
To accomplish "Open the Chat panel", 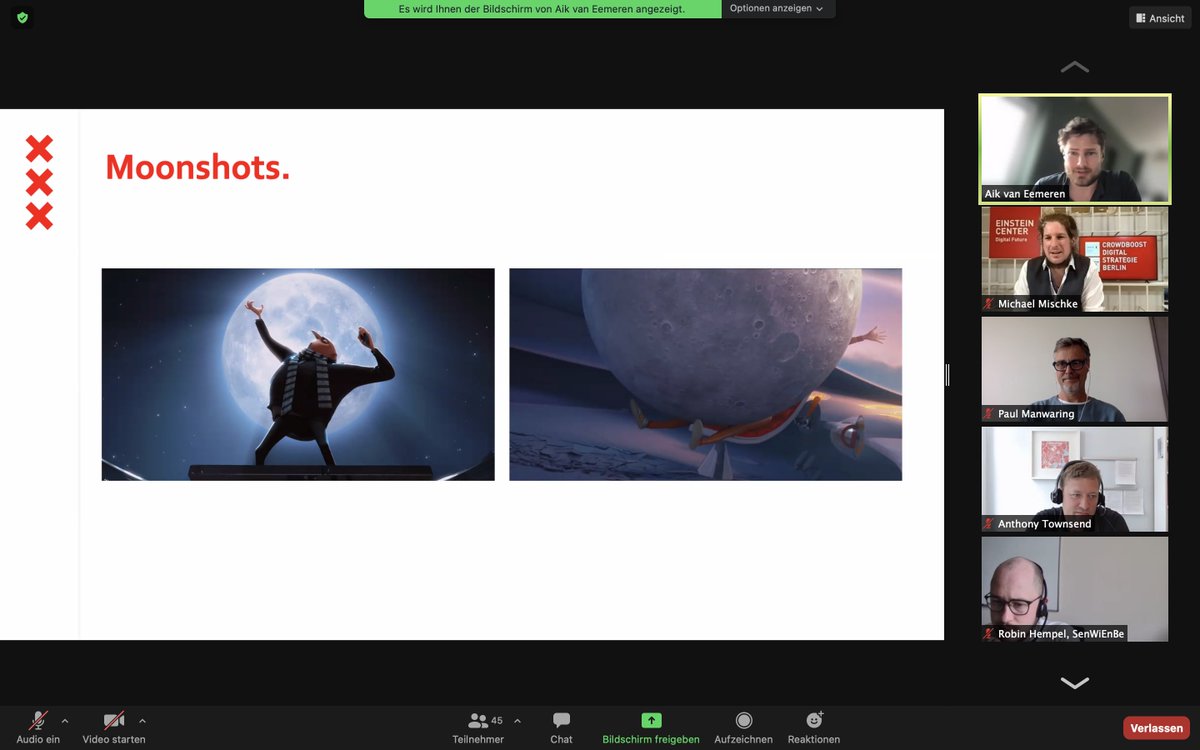I will coord(561,727).
